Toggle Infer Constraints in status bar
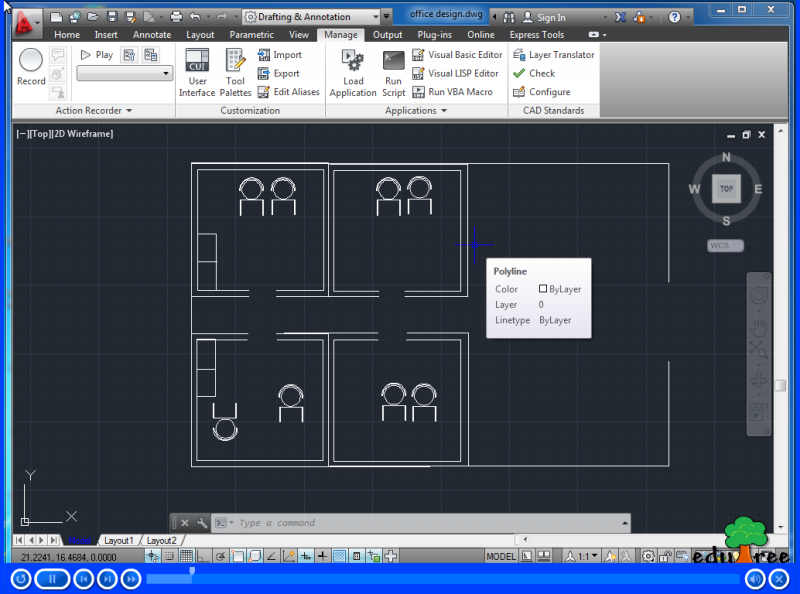 click(153, 556)
